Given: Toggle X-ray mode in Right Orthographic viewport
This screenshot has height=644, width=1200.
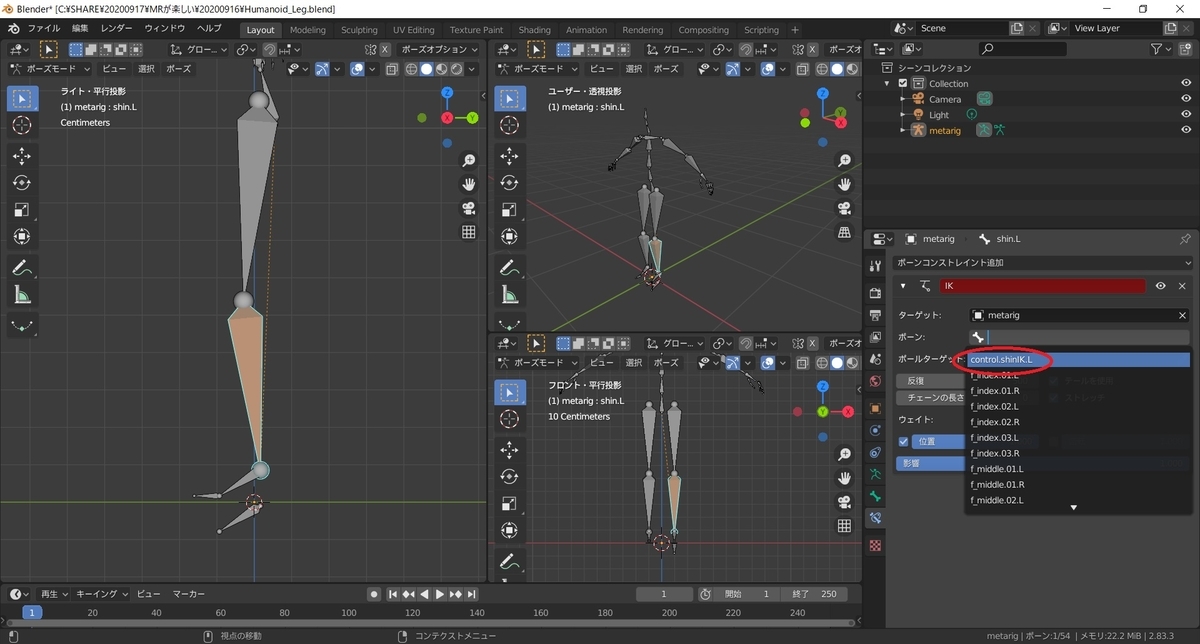Looking at the screenshot, I should [x=391, y=69].
